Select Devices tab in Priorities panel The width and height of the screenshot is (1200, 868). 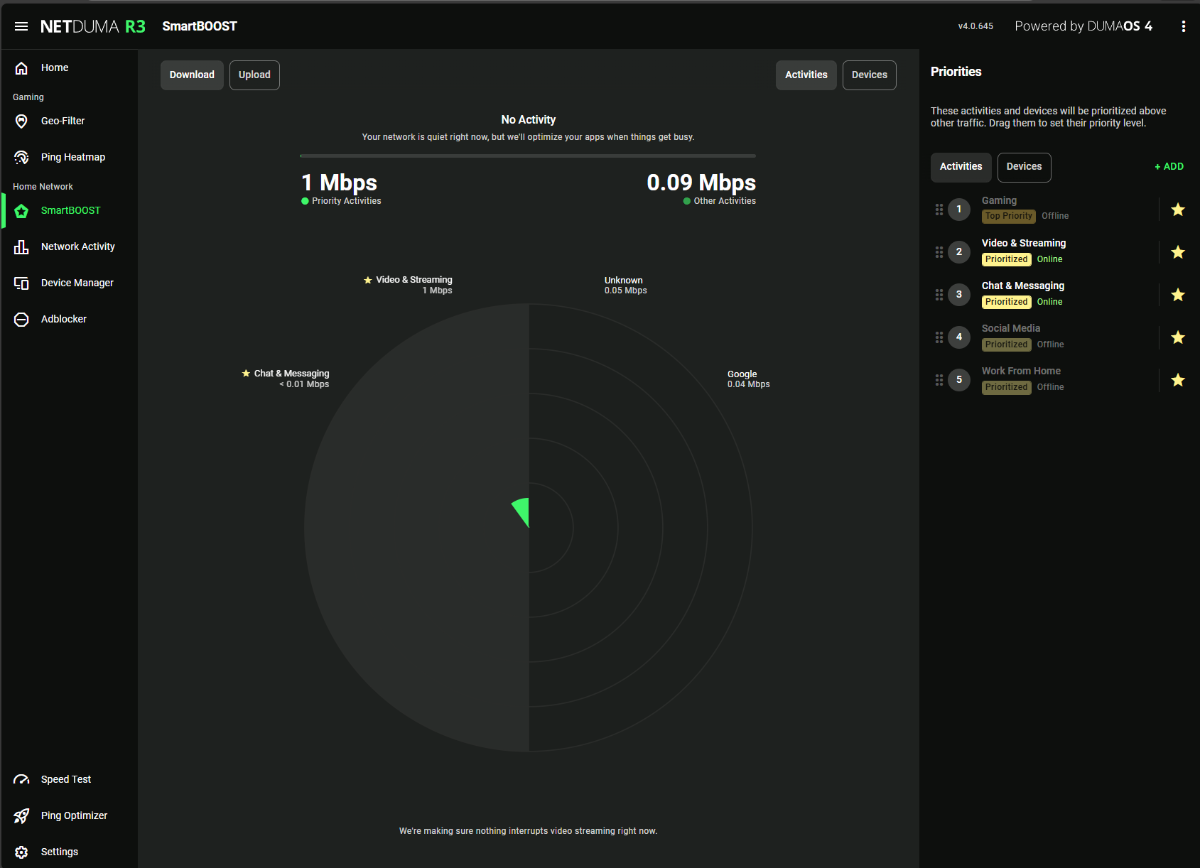1023,167
